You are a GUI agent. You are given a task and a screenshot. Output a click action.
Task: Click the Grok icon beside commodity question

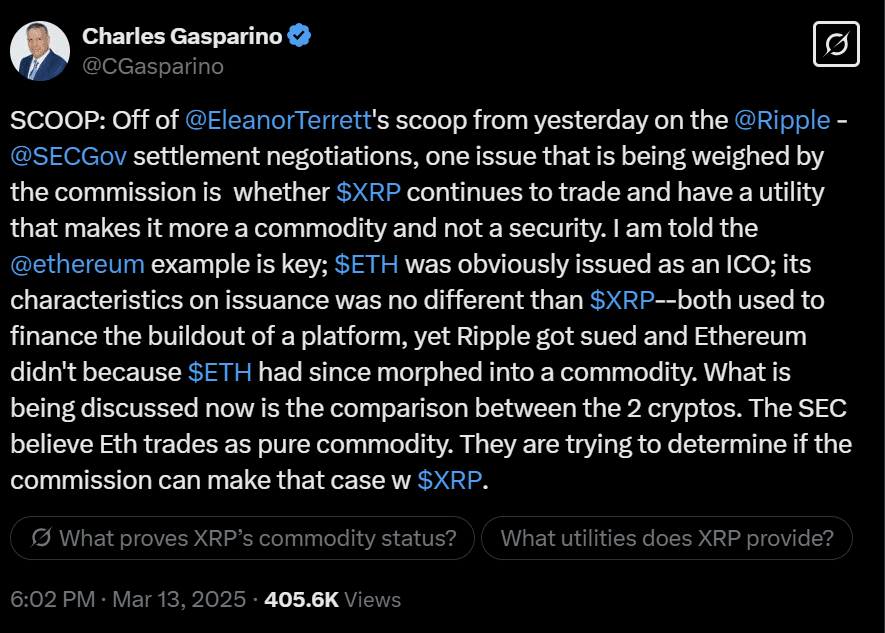tap(41, 538)
